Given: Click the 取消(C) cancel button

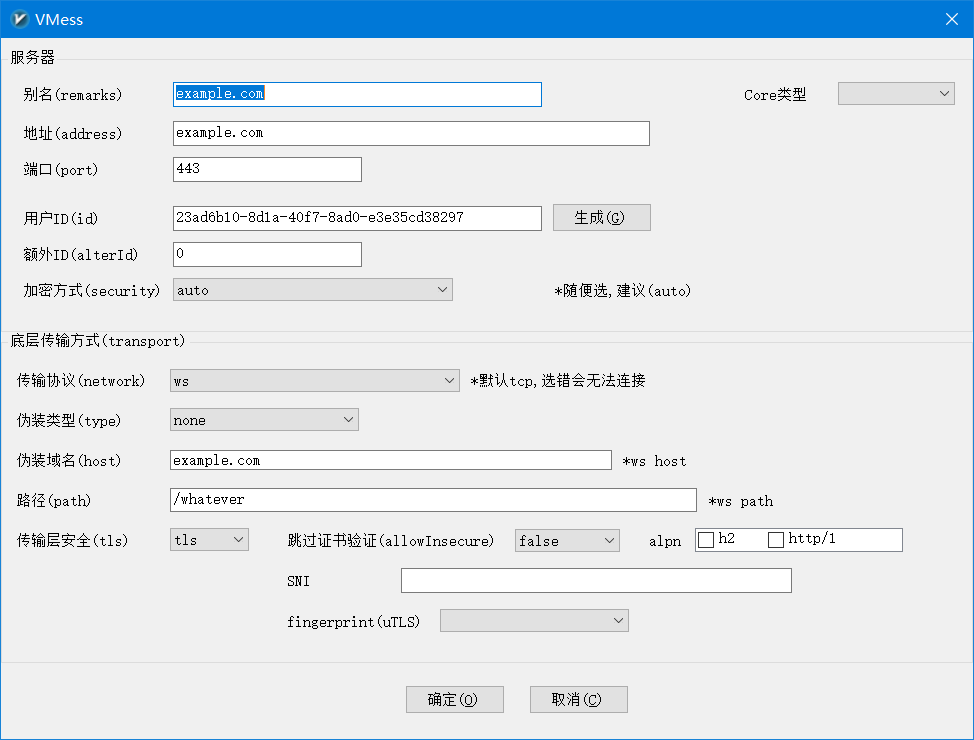Looking at the screenshot, I should point(578,699).
